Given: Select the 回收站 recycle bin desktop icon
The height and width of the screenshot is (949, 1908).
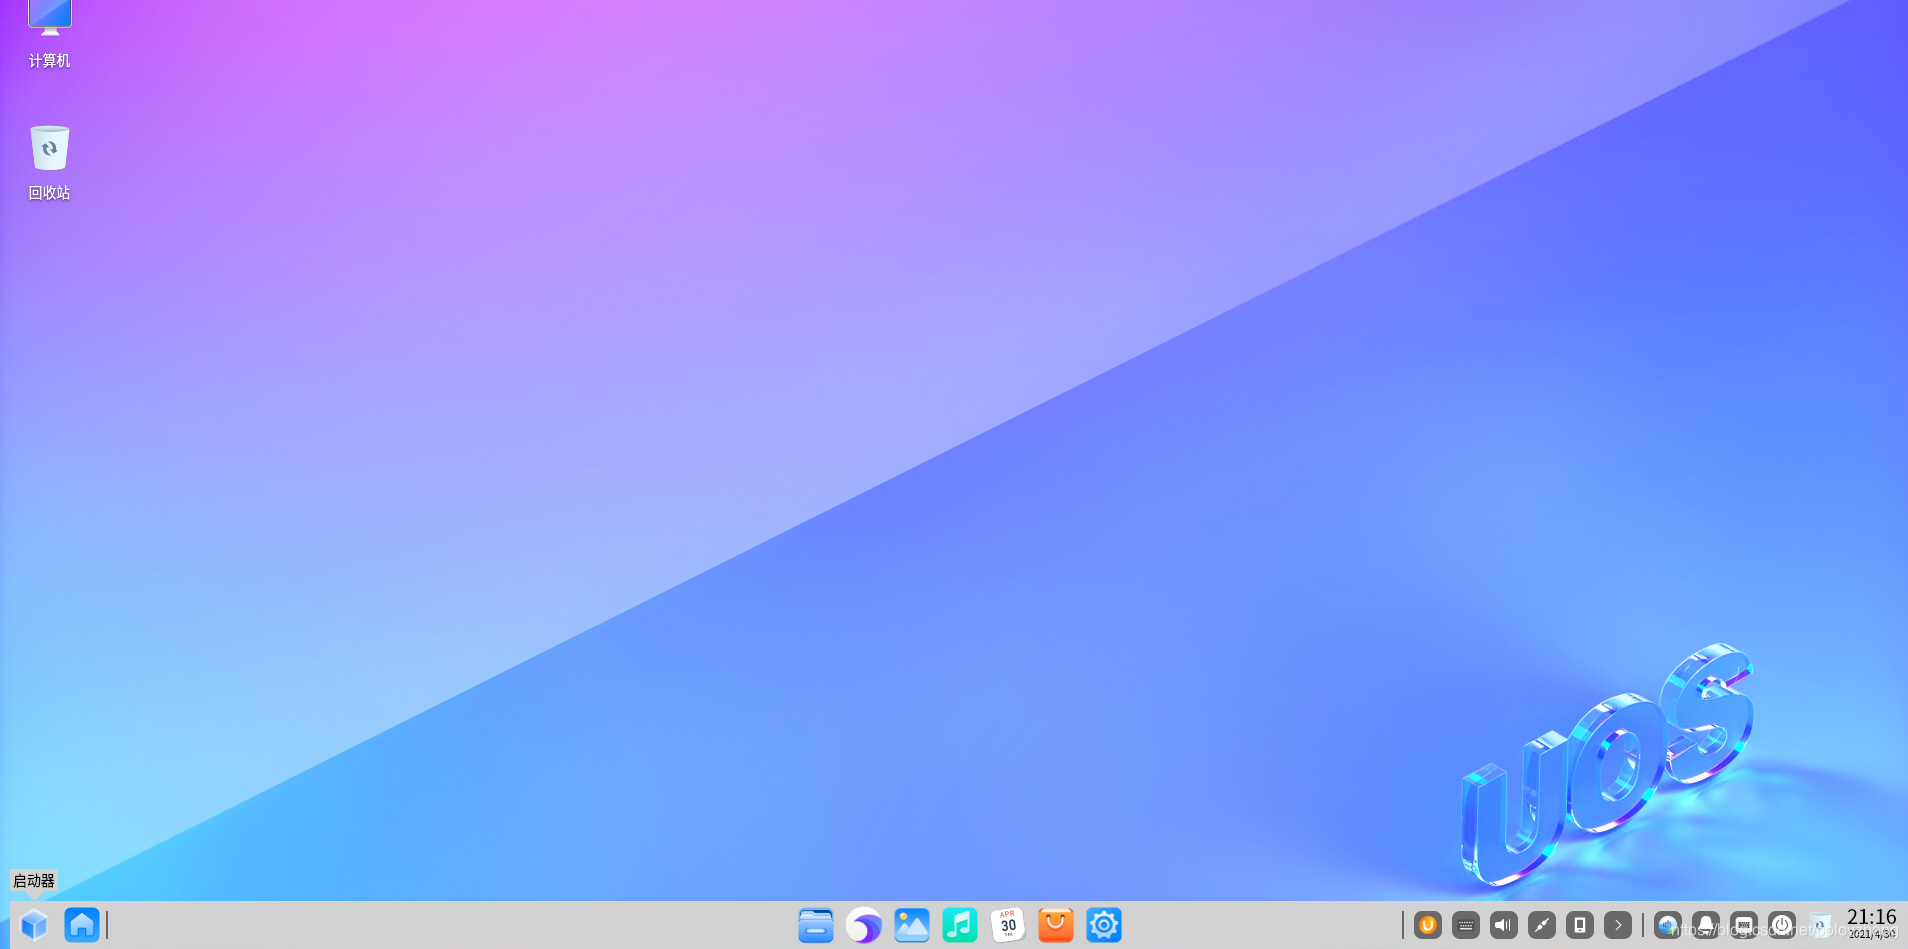Looking at the screenshot, I should tap(50, 163).
